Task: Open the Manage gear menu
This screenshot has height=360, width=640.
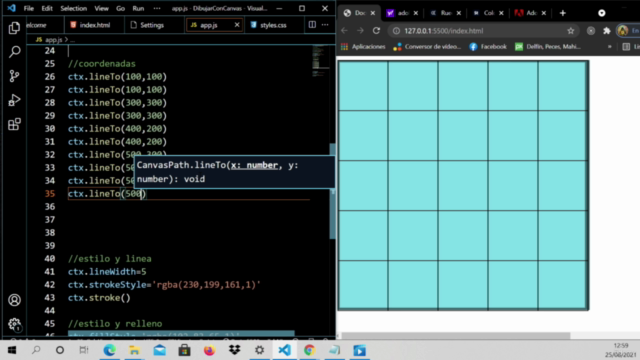Action: [14, 324]
